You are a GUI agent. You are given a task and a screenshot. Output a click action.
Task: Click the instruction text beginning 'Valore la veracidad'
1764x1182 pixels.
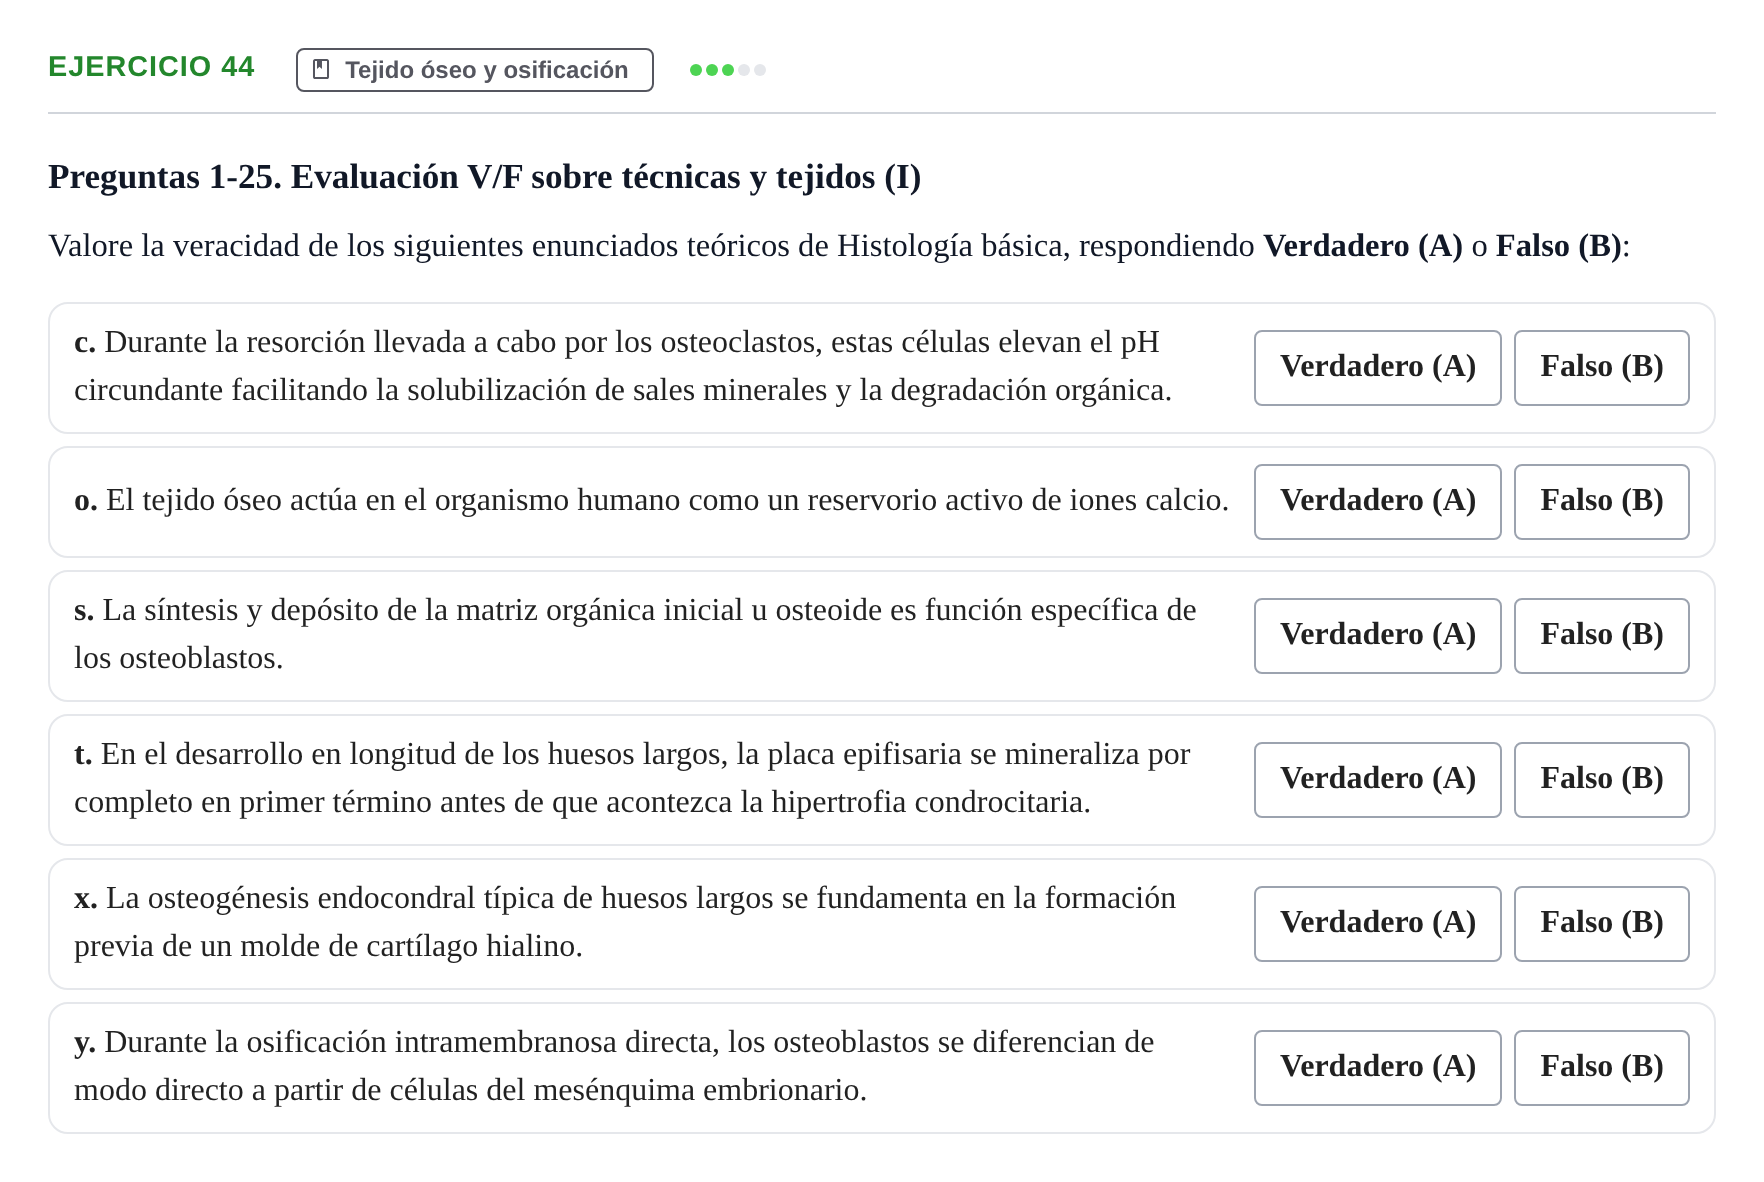pyautogui.click(x=839, y=246)
